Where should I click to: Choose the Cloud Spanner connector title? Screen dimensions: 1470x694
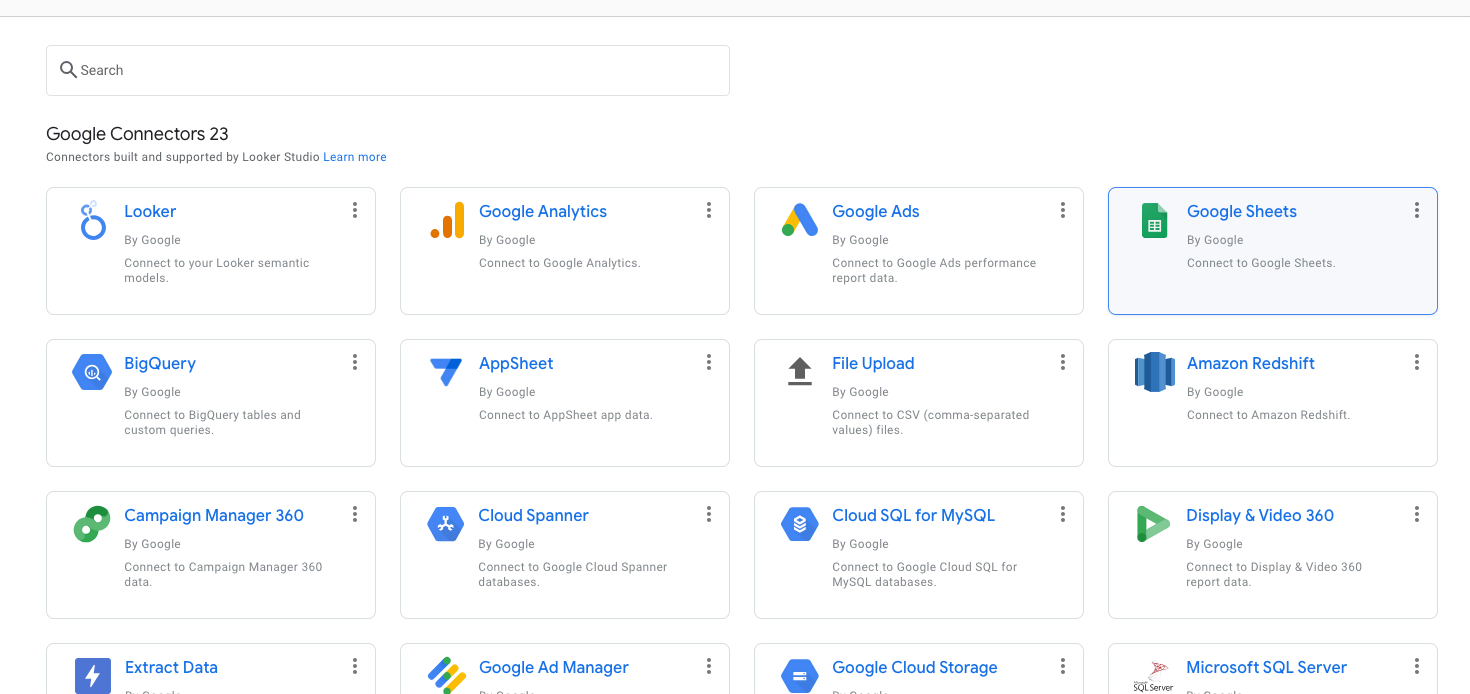click(x=533, y=515)
